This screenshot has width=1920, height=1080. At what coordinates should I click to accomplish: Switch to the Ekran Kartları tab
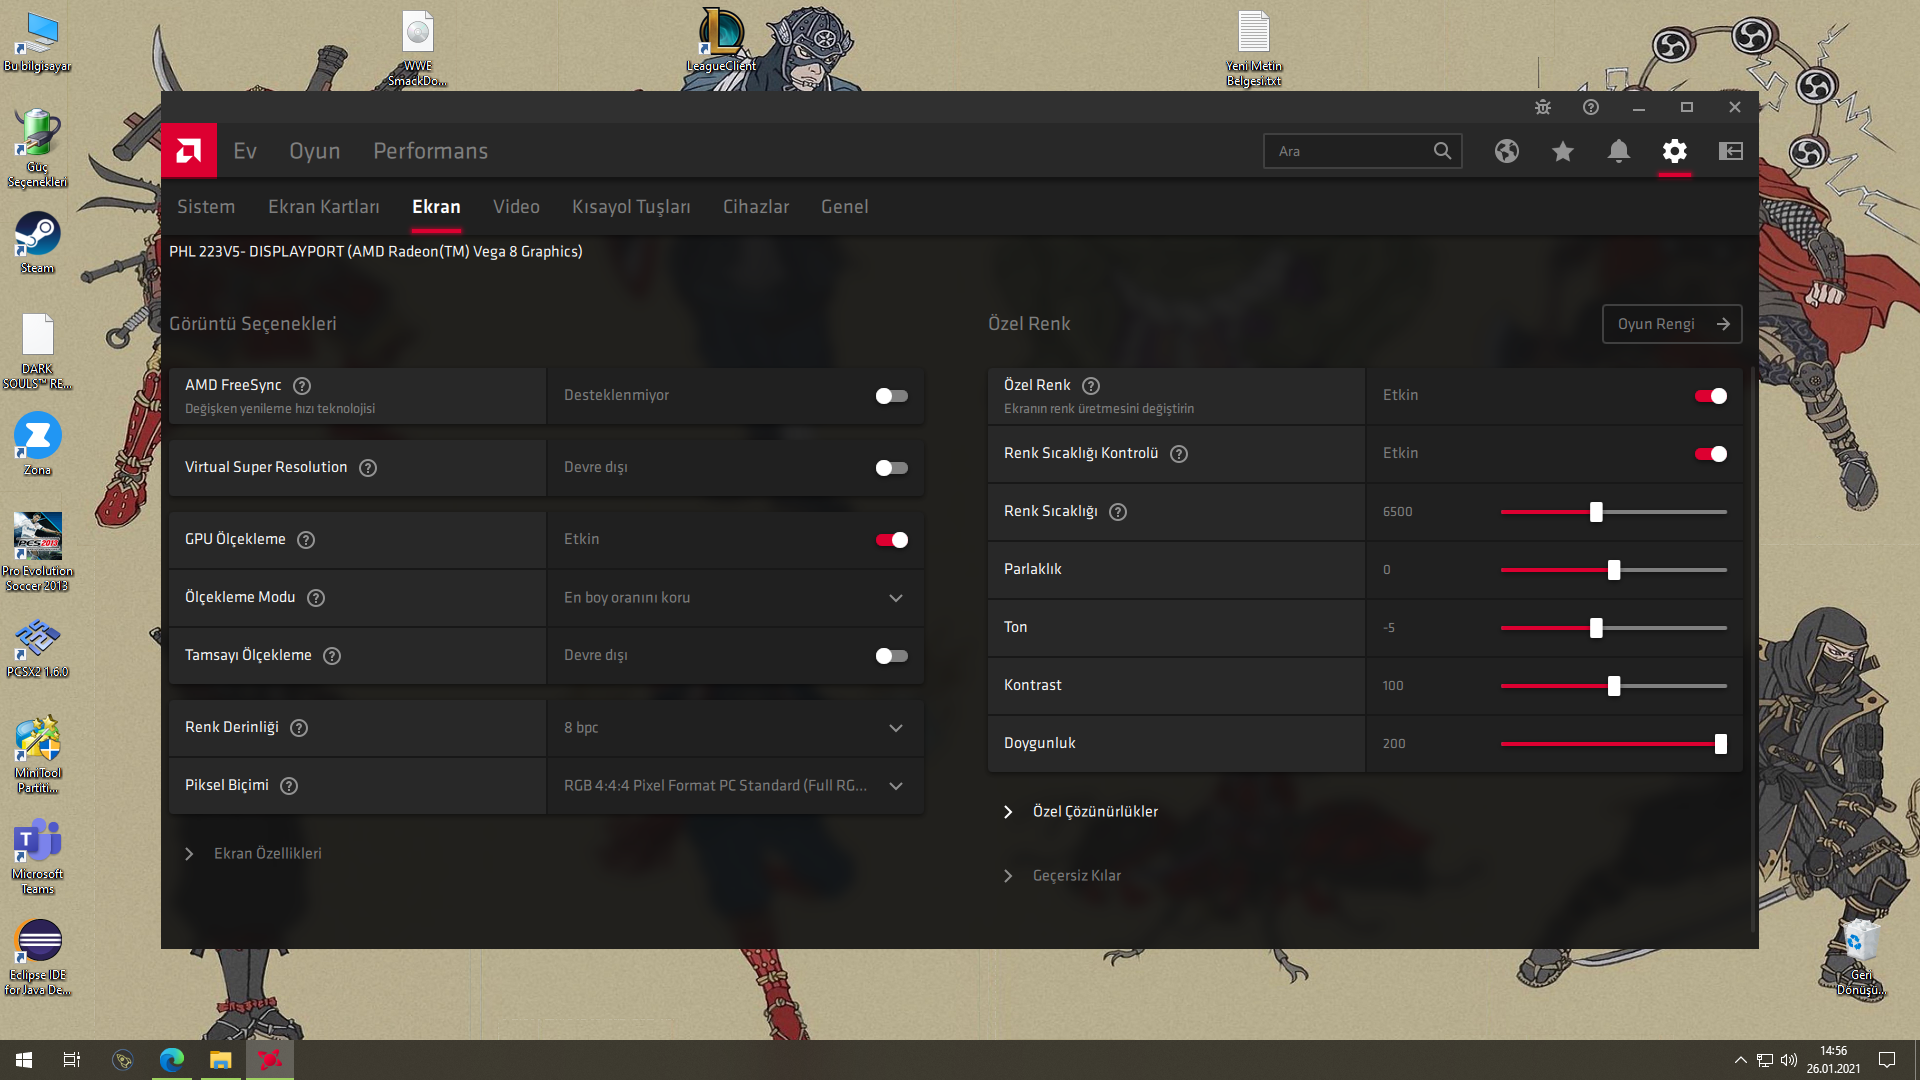click(323, 207)
